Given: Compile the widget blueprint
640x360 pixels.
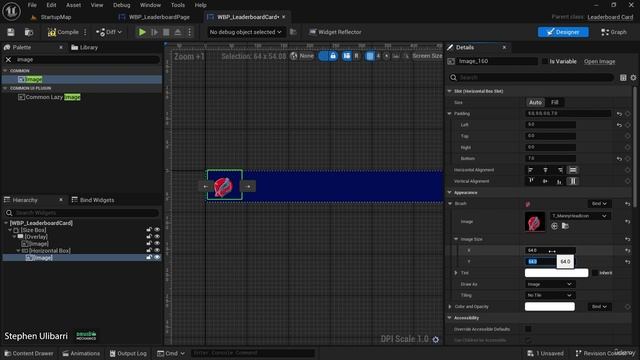Looking at the screenshot, I should tap(63, 32).
